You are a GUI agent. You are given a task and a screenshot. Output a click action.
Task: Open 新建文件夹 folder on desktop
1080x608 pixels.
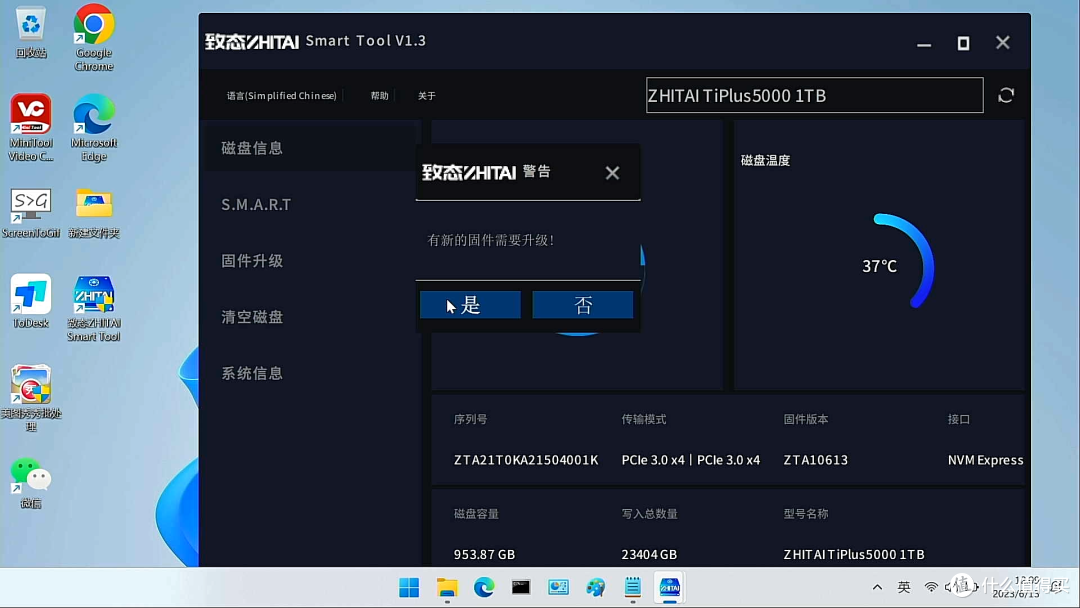(x=94, y=213)
